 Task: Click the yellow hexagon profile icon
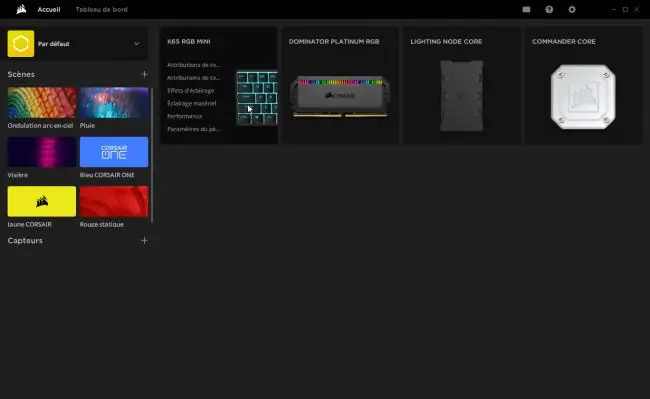point(21,44)
